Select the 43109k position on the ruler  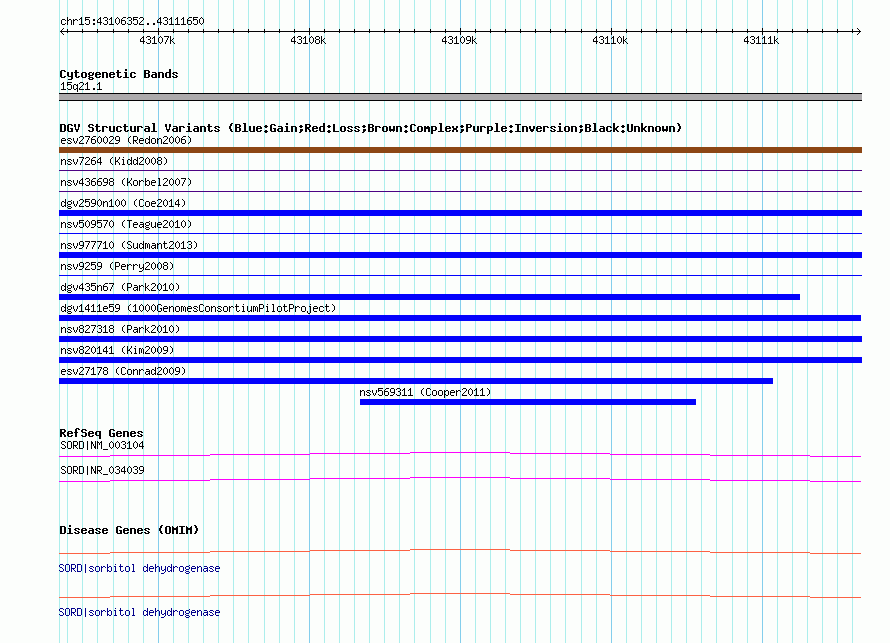(x=459, y=41)
